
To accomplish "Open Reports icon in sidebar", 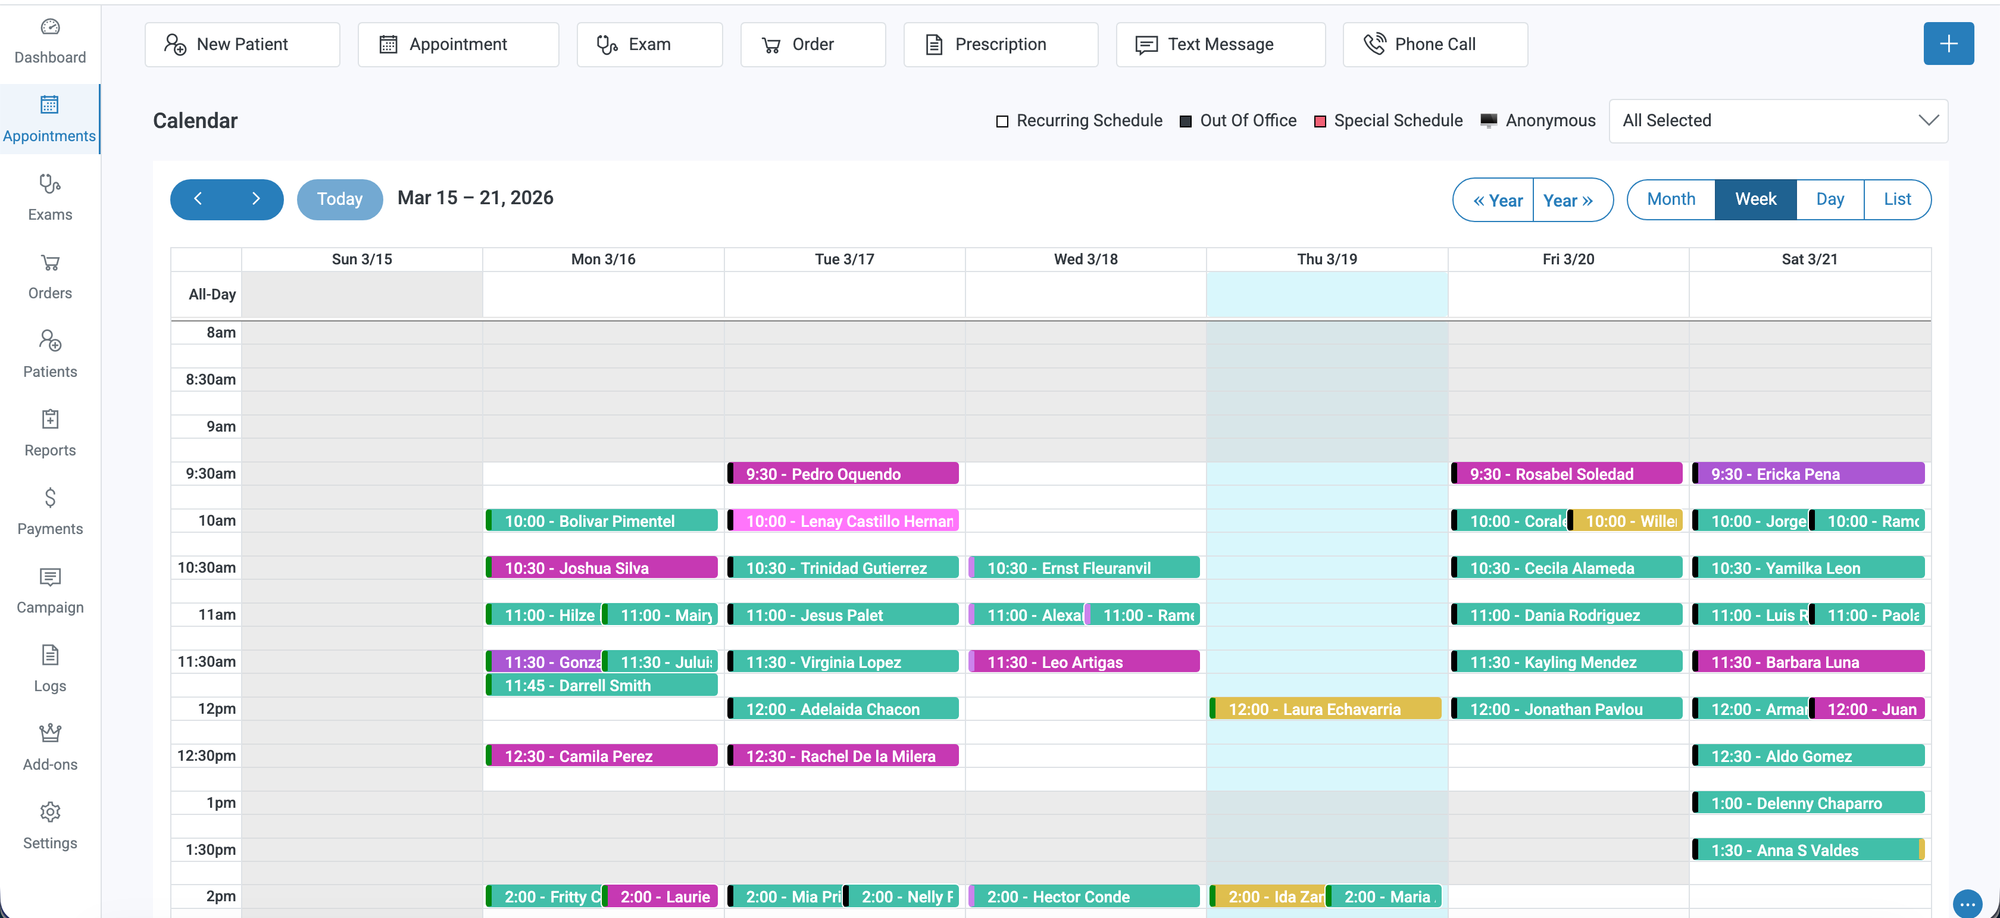I will [50, 420].
